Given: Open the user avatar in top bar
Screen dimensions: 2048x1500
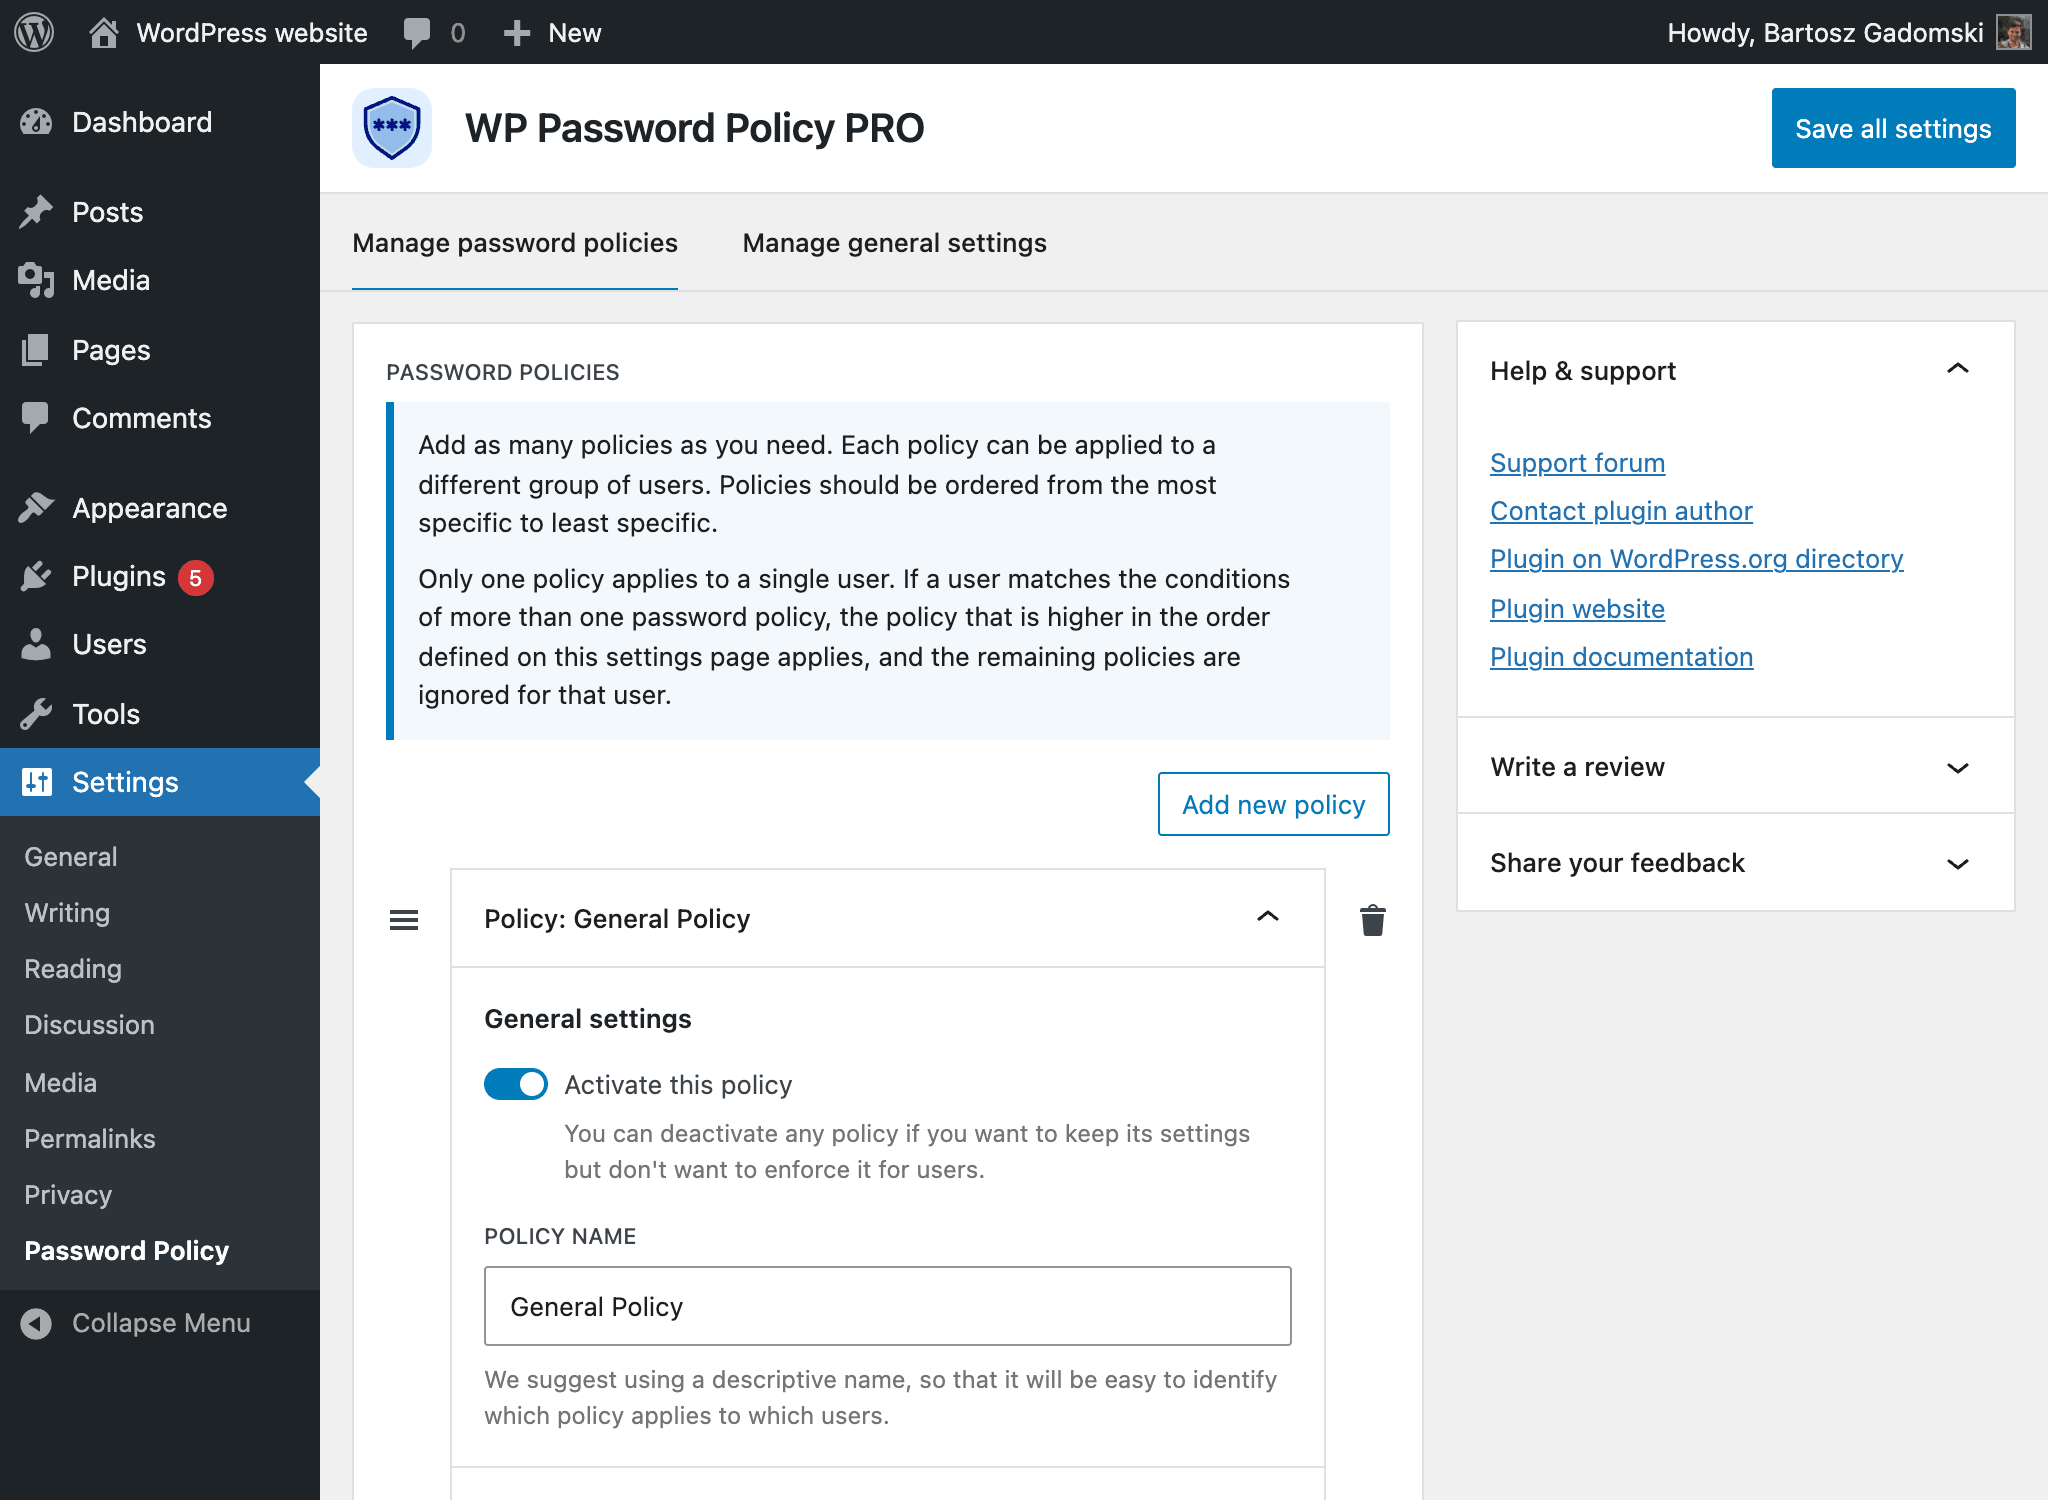Looking at the screenshot, I should pyautogui.click(x=2013, y=32).
